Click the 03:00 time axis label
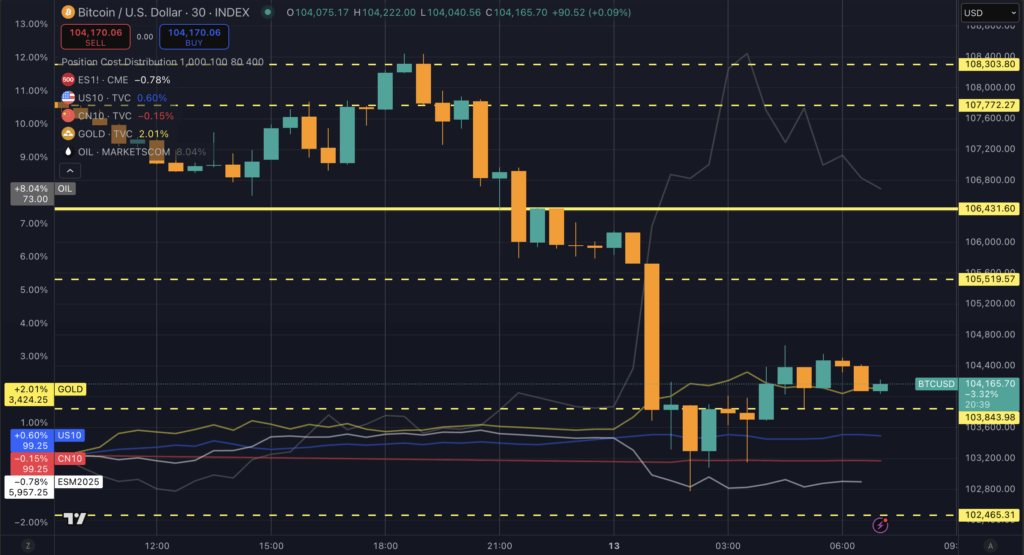Viewport: 1024px width, 555px height. [x=728, y=546]
